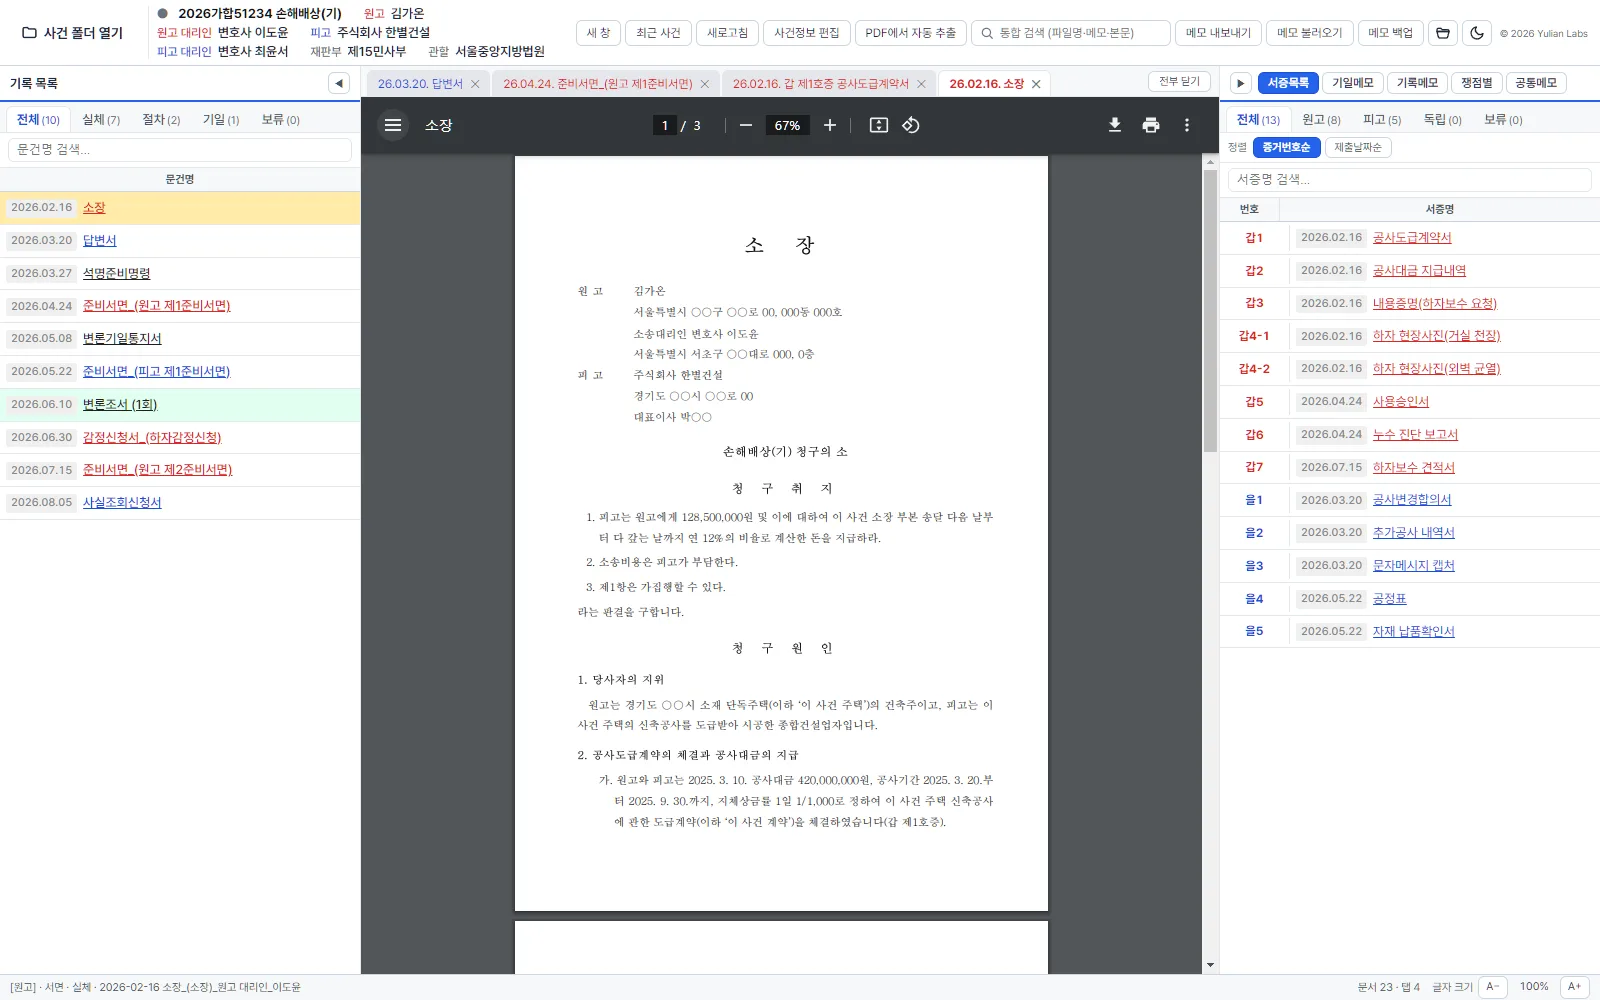Decrease font size with A- button
Image resolution: width=1600 pixels, height=1000 pixels.
click(x=1492, y=987)
